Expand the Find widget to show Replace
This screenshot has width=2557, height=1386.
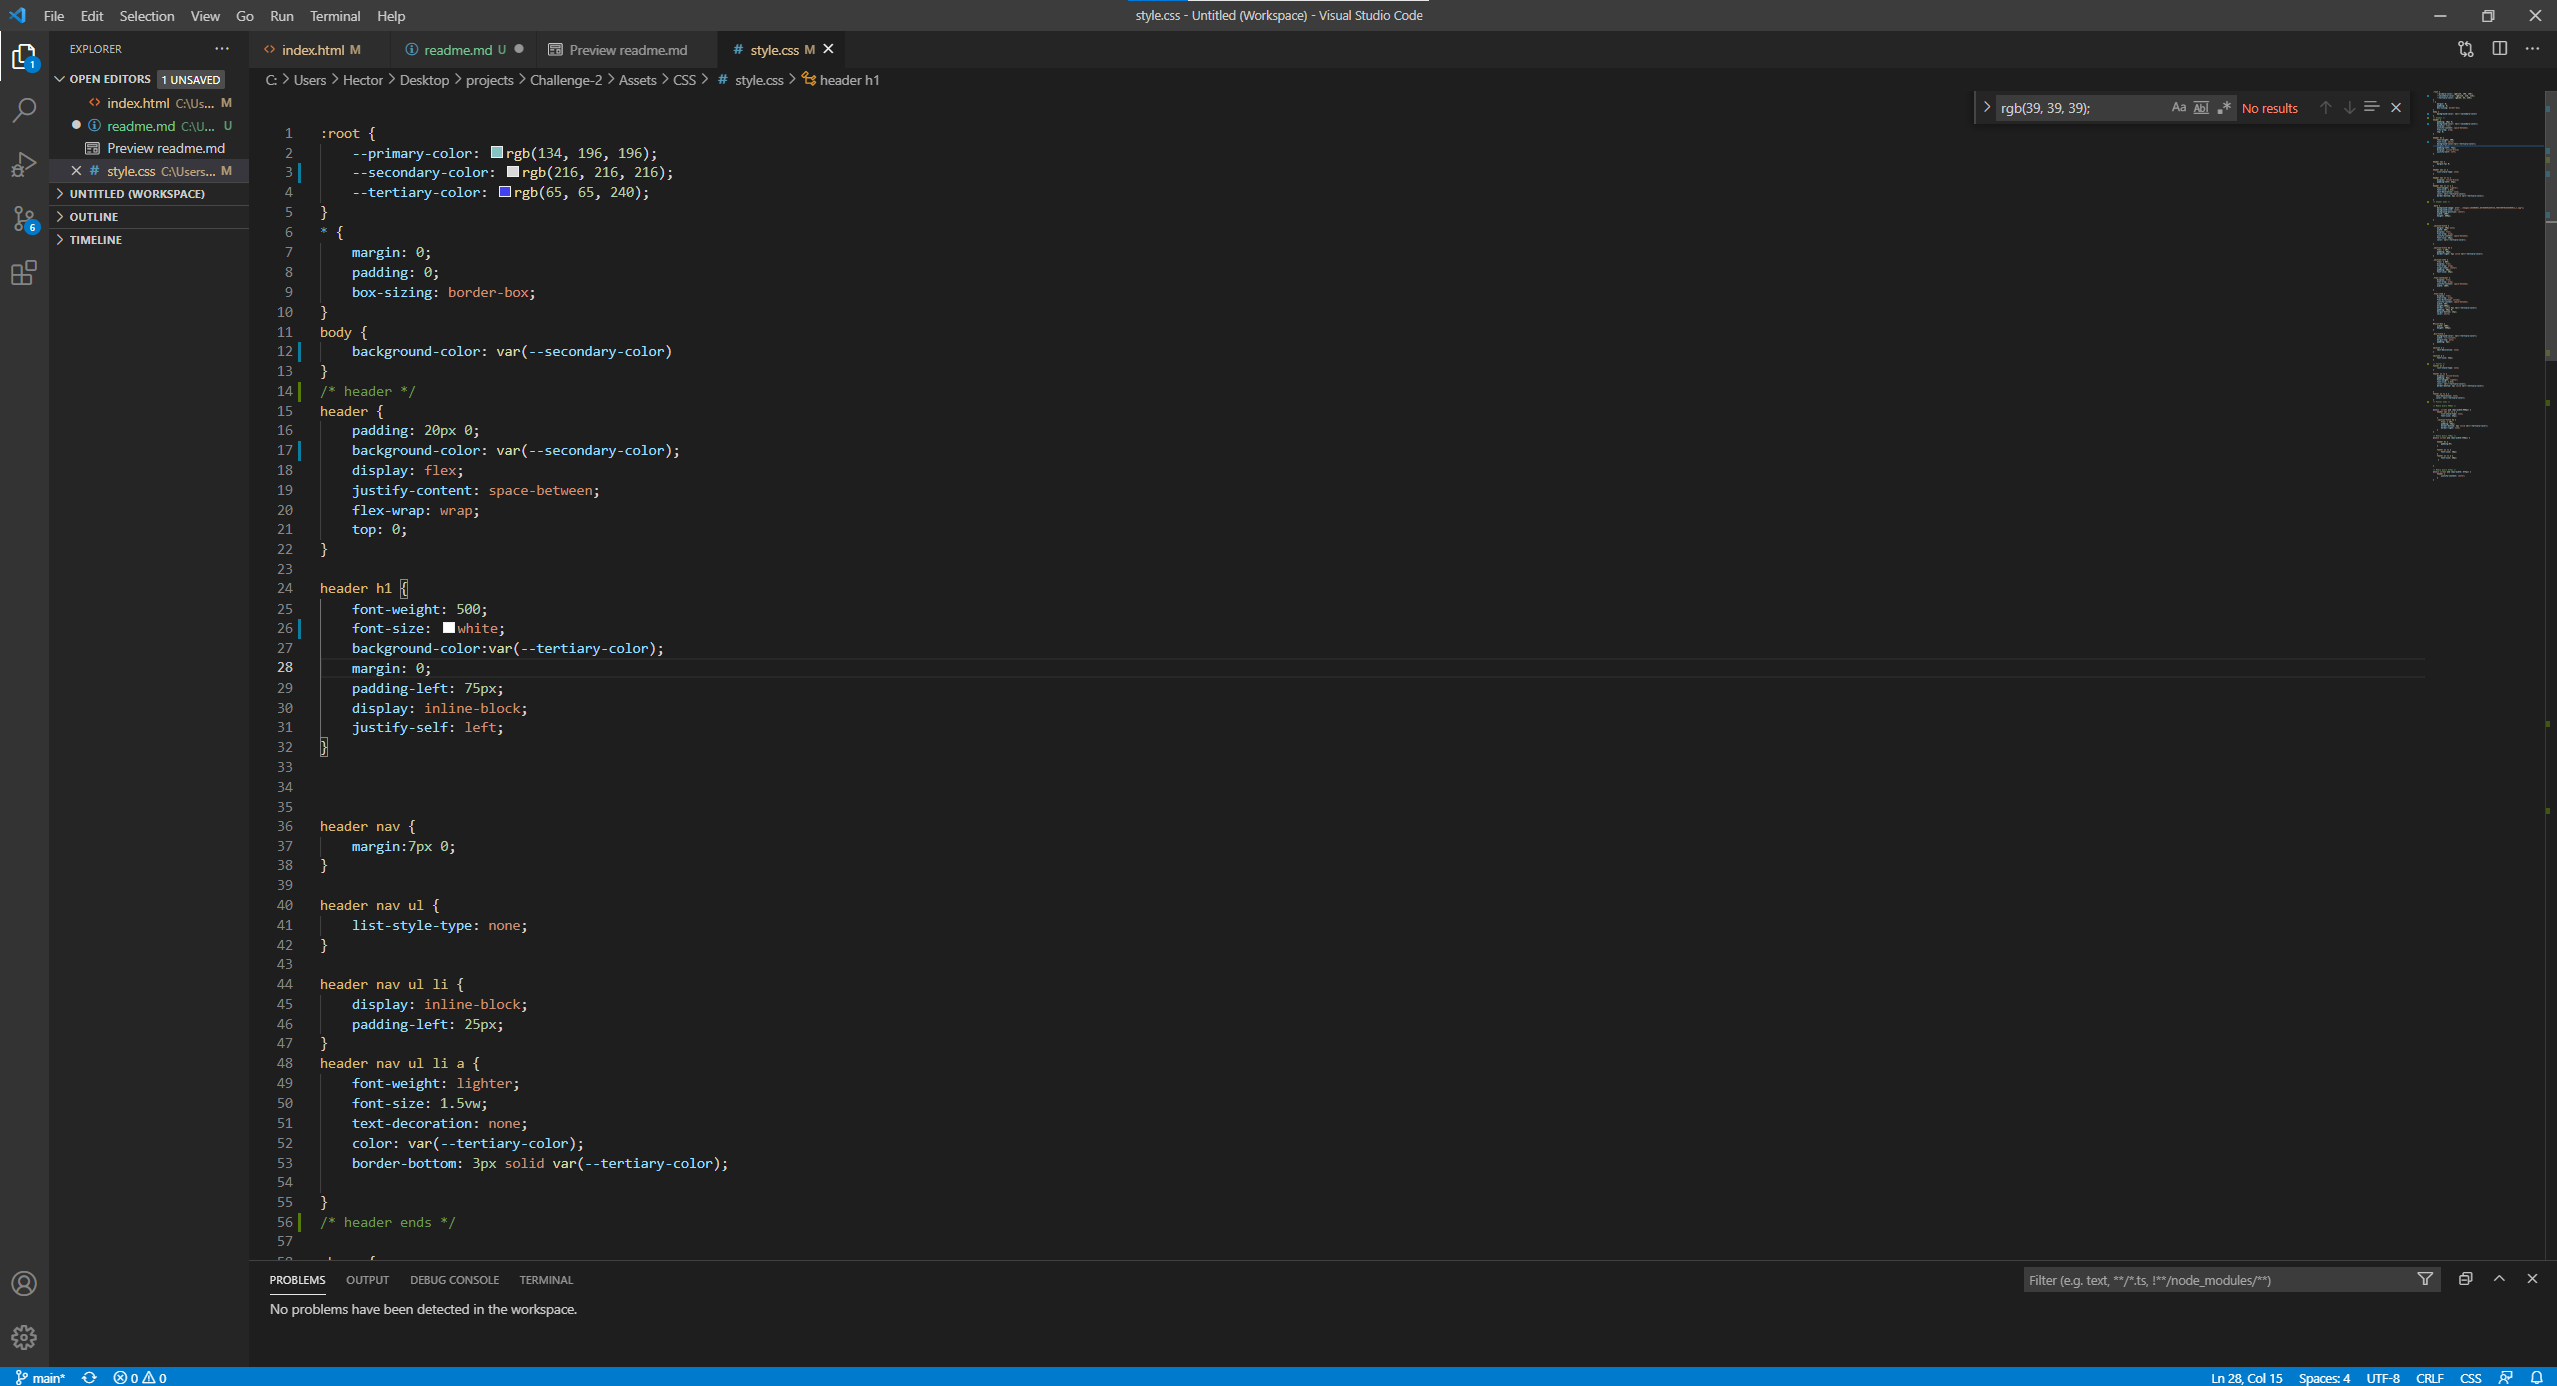[1986, 106]
